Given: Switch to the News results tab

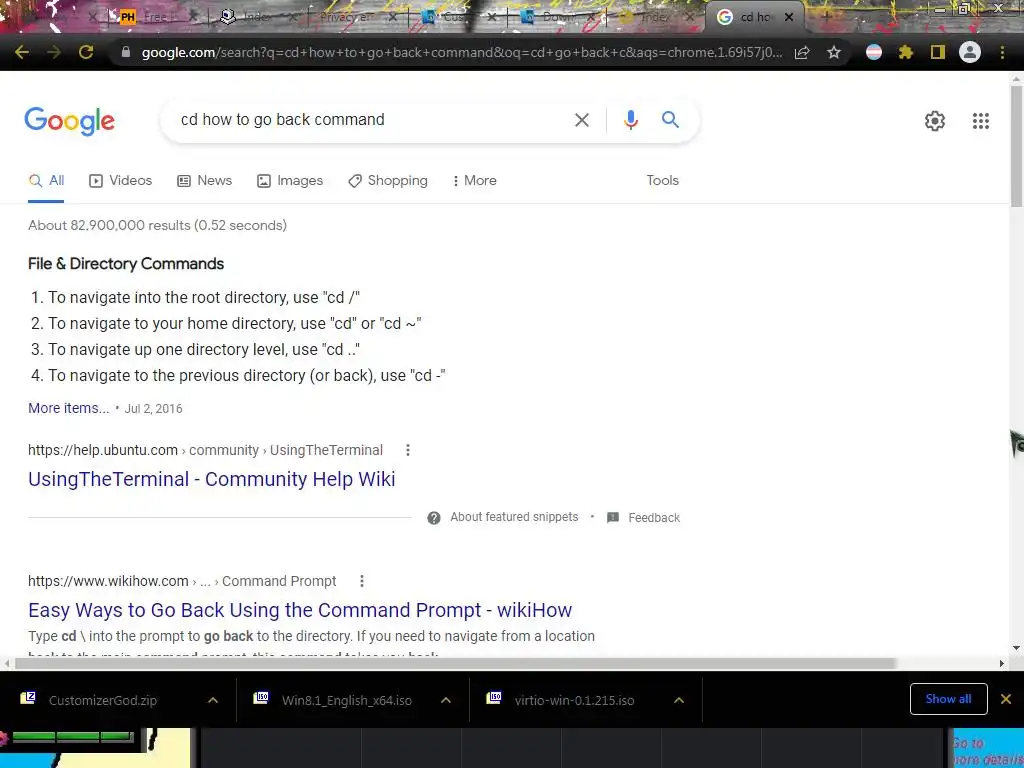Looking at the screenshot, I should click(204, 181).
